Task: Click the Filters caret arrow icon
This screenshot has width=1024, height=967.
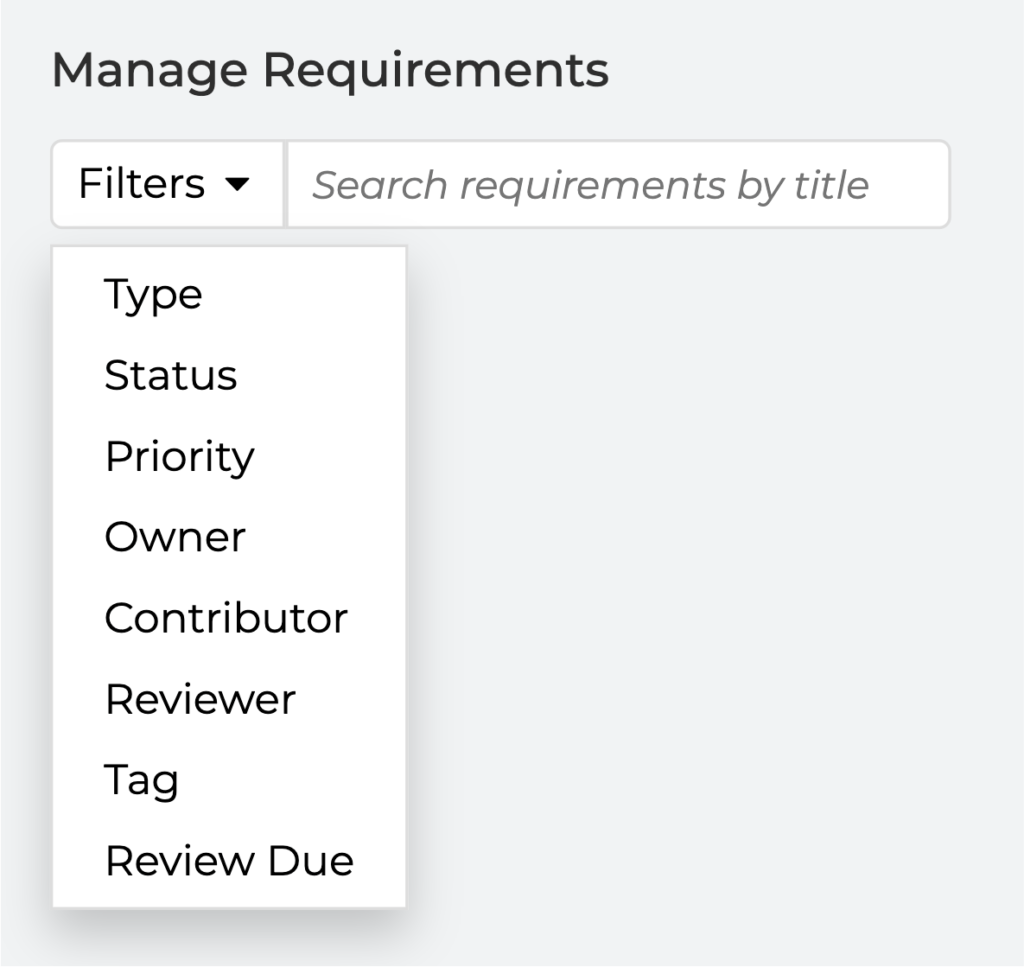Action: tap(236, 185)
